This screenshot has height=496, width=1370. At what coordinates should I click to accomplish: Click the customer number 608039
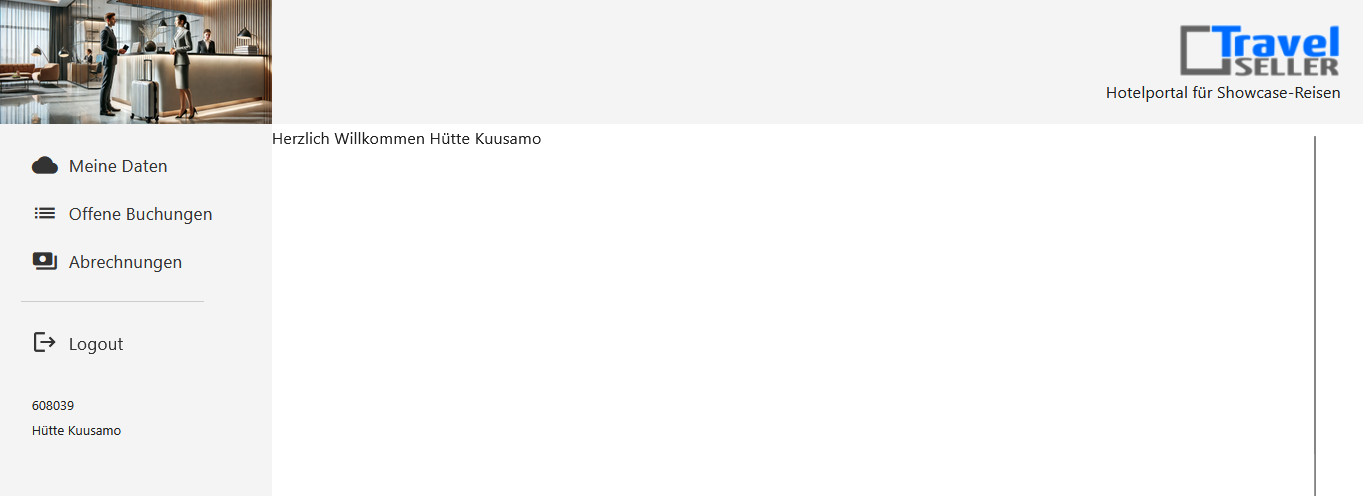pyautogui.click(x=53, y=406)
